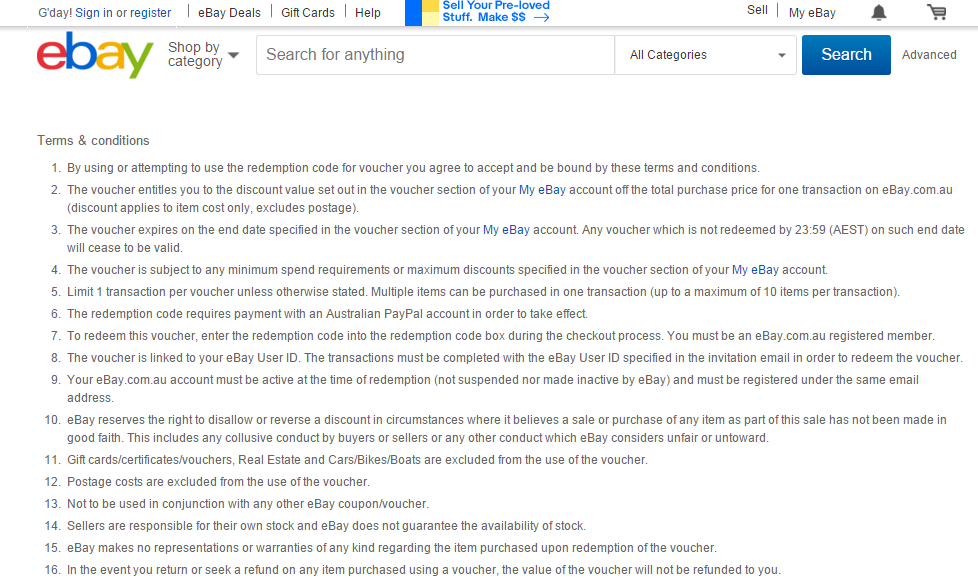
Task: Click term 9 about active eBay.com.au account
Action: (493, 388)
